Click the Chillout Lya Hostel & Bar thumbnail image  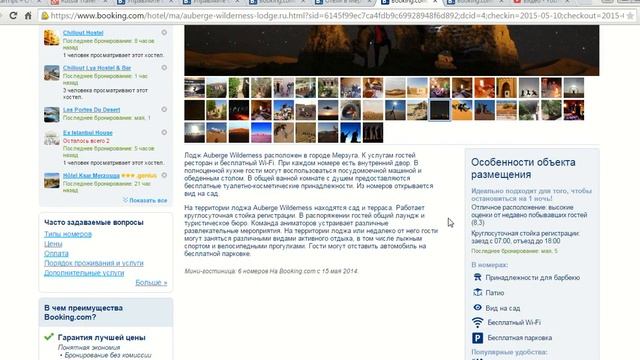pos(52,73)
